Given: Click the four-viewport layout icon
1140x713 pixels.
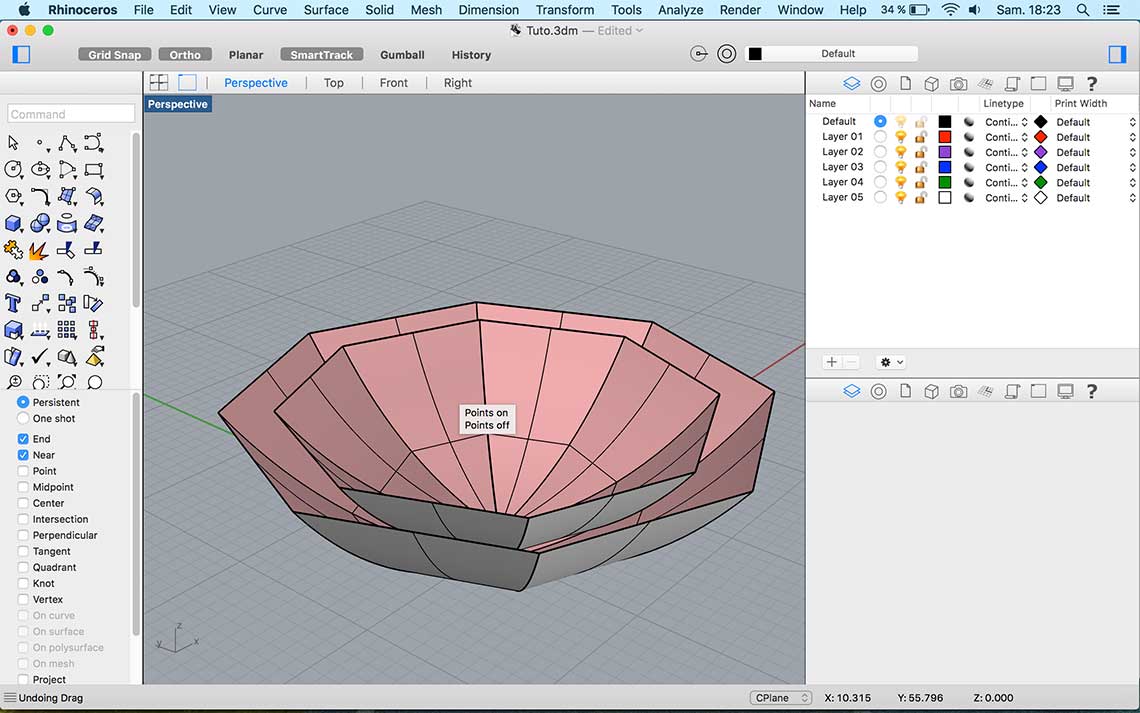Looking at the screenshot, I should coord(158,83).
